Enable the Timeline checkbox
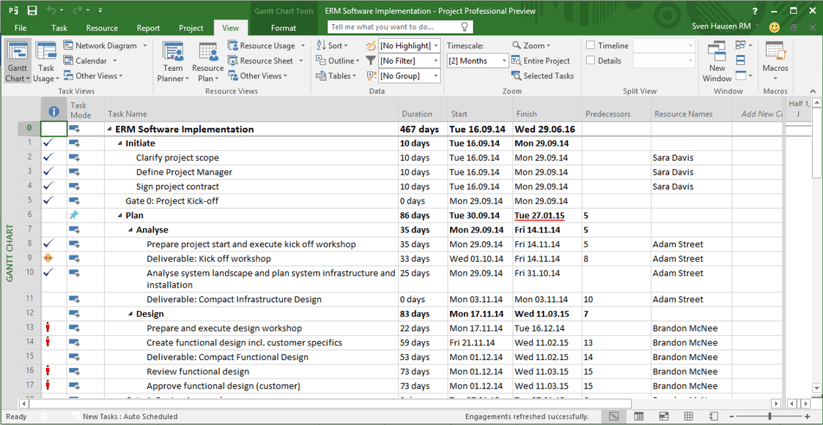This screenshot has height=425, width=823. pos(591,46)
